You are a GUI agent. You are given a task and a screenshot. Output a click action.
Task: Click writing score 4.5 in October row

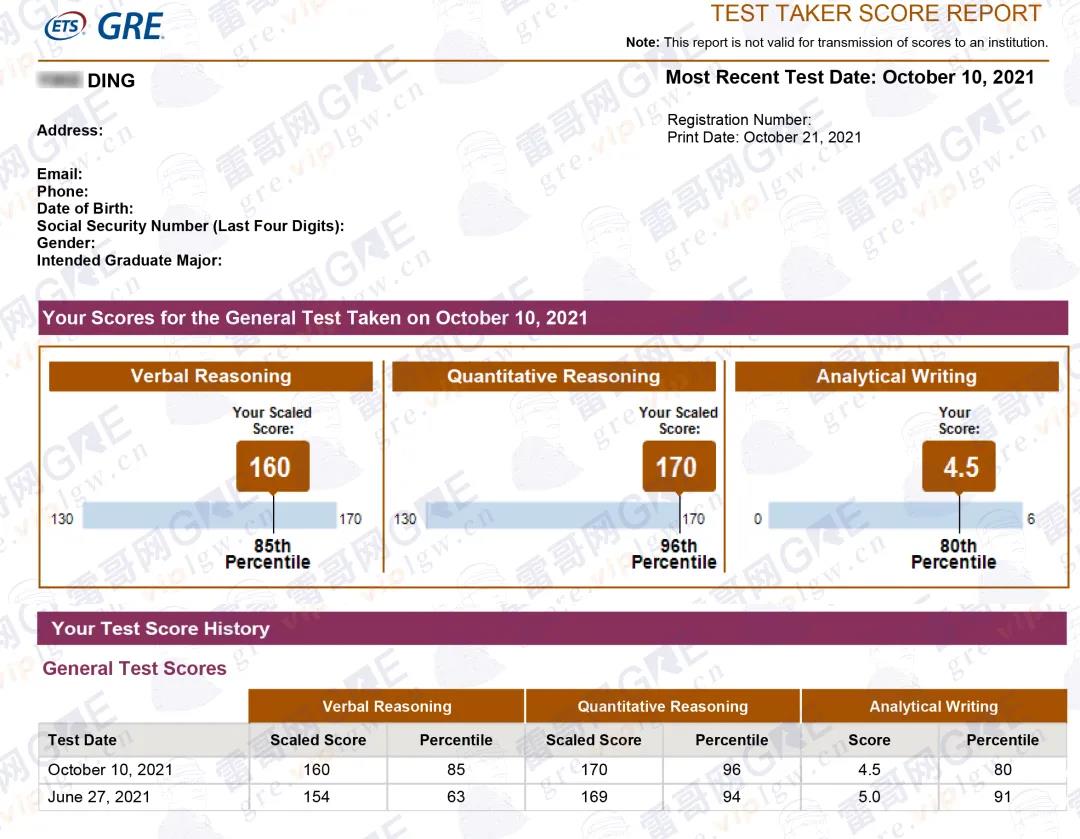coord(869,769)
